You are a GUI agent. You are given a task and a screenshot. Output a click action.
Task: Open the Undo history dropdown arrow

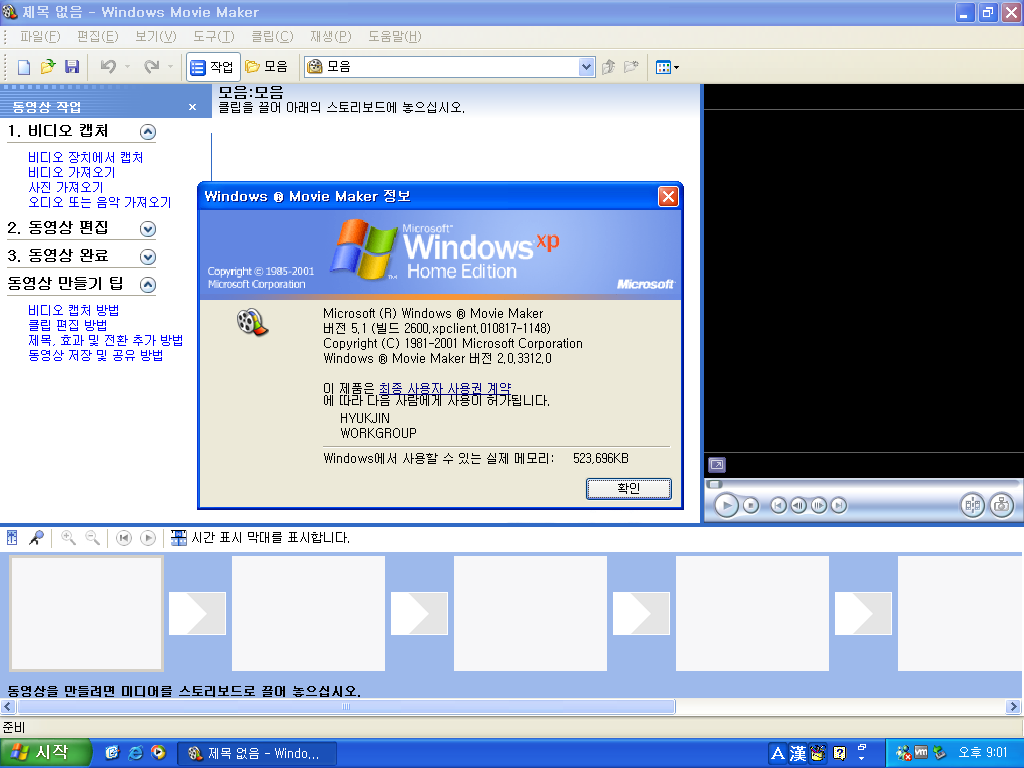[x=127, y=67]
